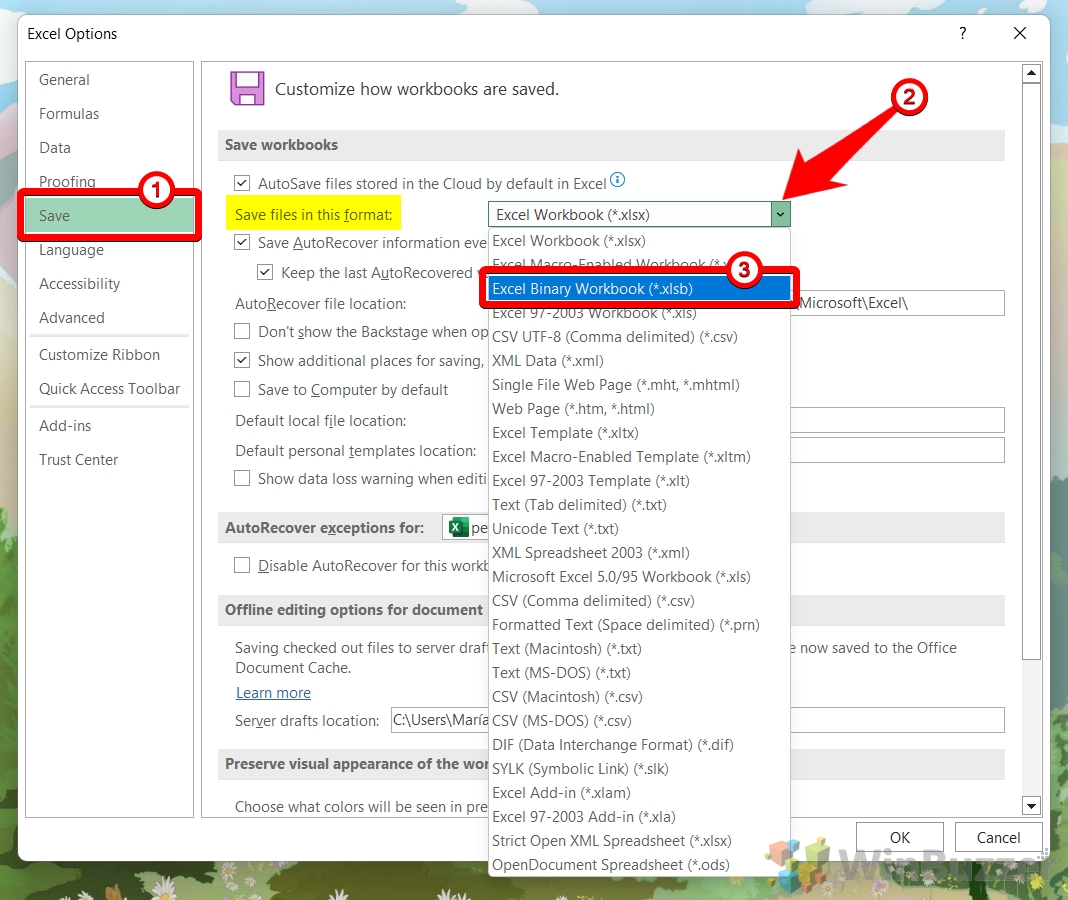
Task: Switch to the Add-ins category
Action: tap(109, 426)
